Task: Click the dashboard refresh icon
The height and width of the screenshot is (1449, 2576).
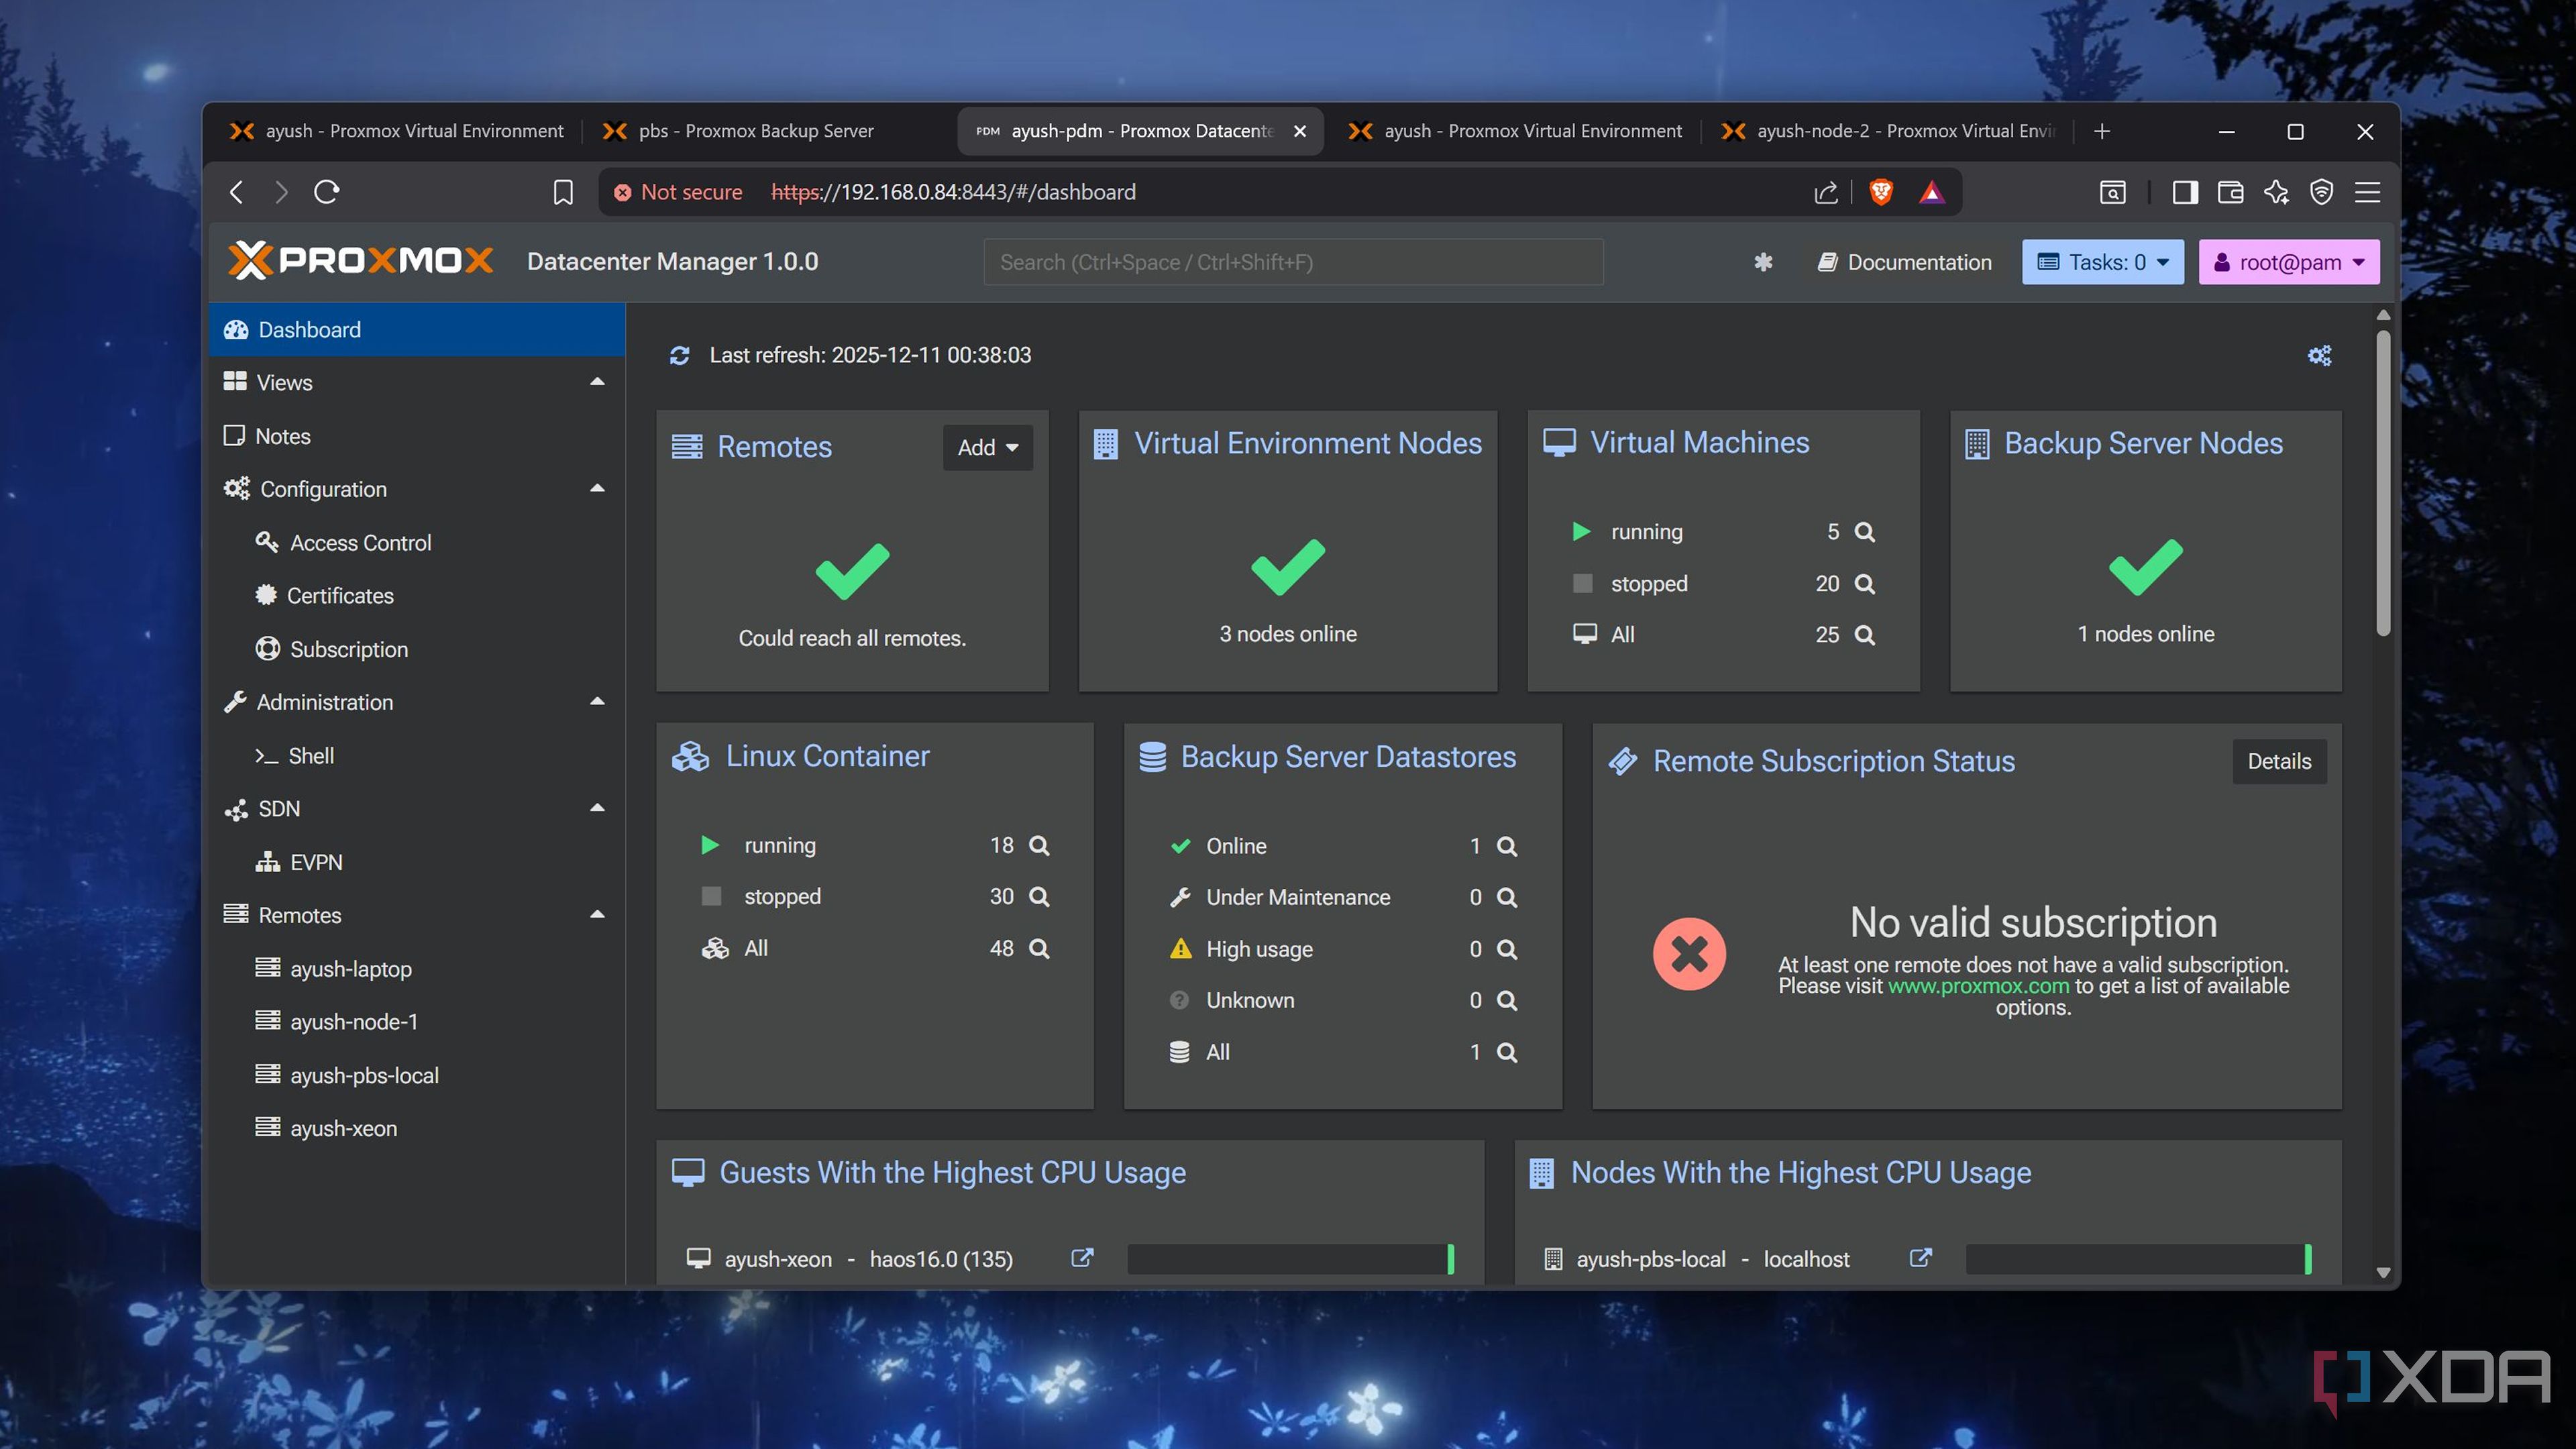Action: coord(680,355)
